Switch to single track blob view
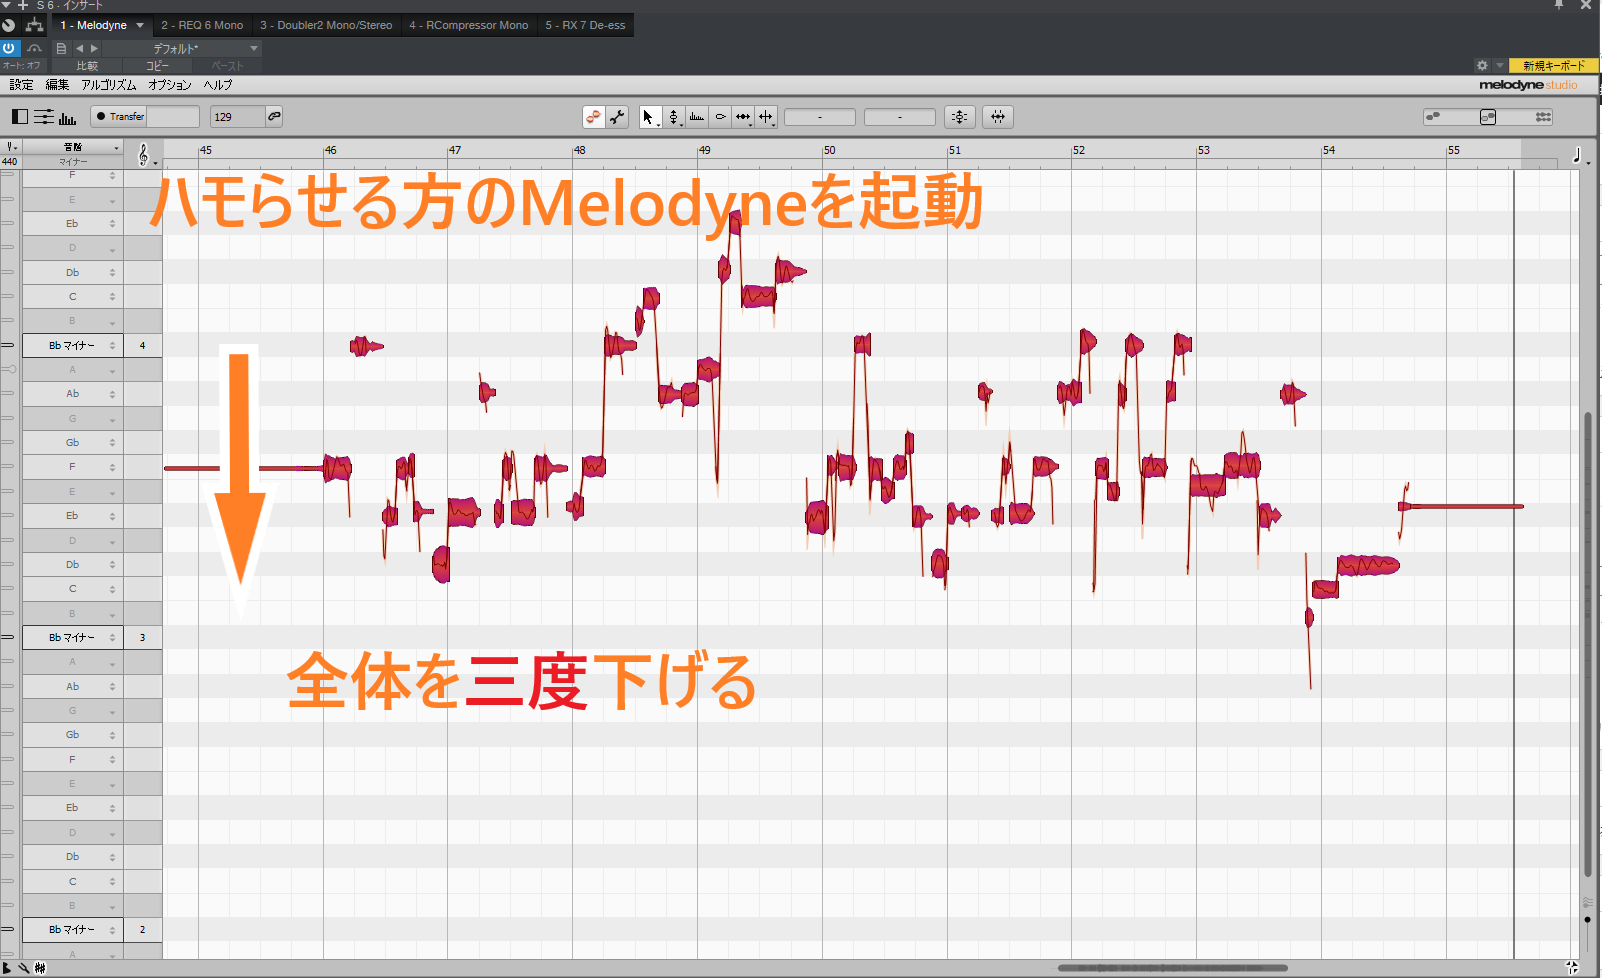Image resolution: width=1602 pixels, height=978 pixels. [x=1434, y=117]
